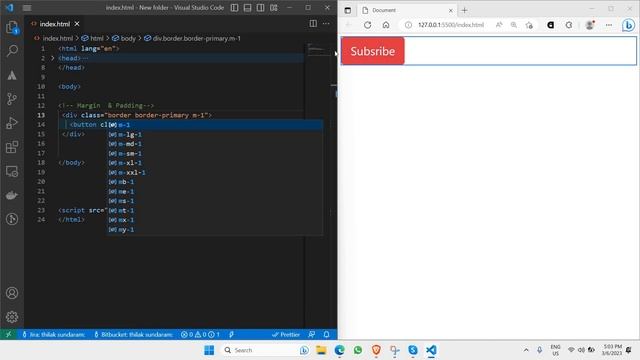
Task: Select the m-lg-1 suggestion
Action: [215, 134]
